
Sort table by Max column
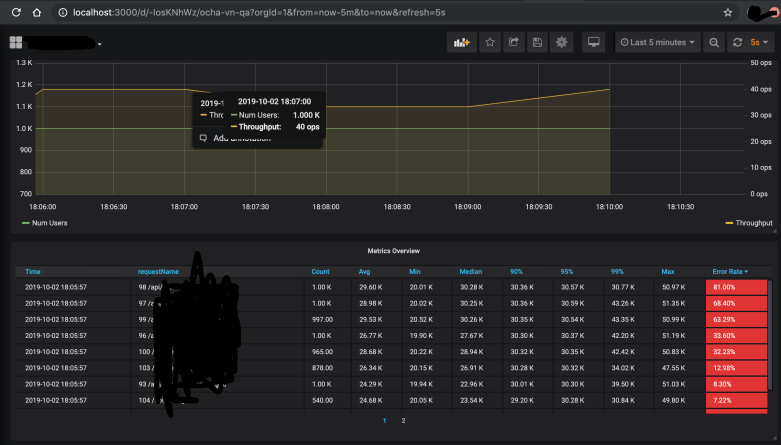point(667,272)
